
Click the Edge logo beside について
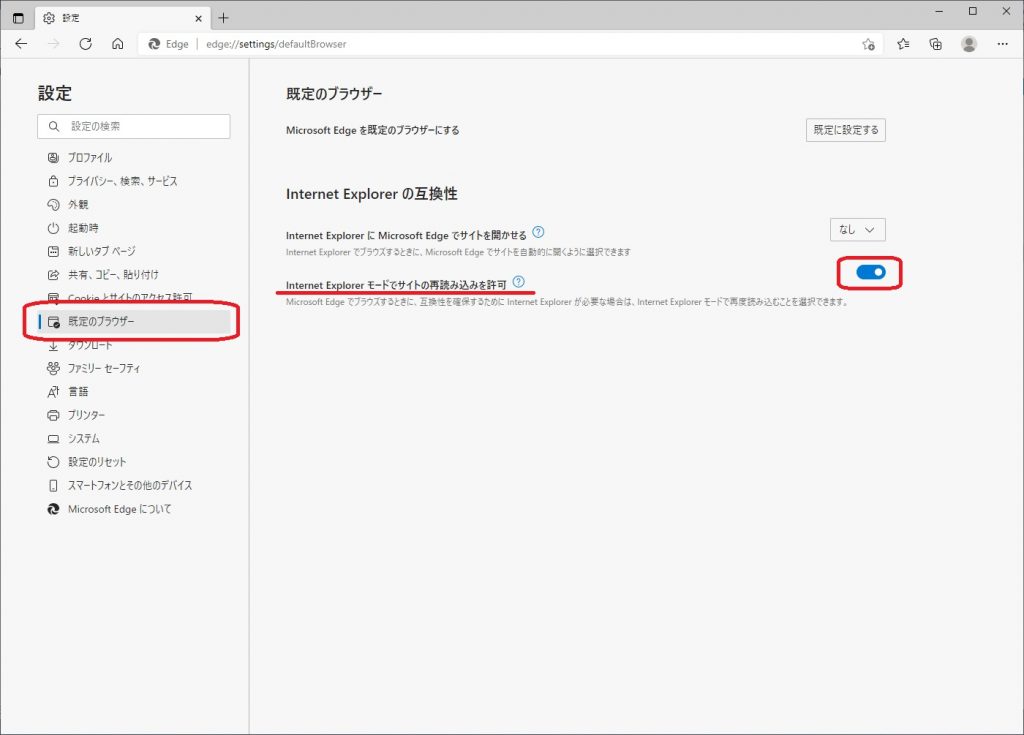click(x=54, y=509)
